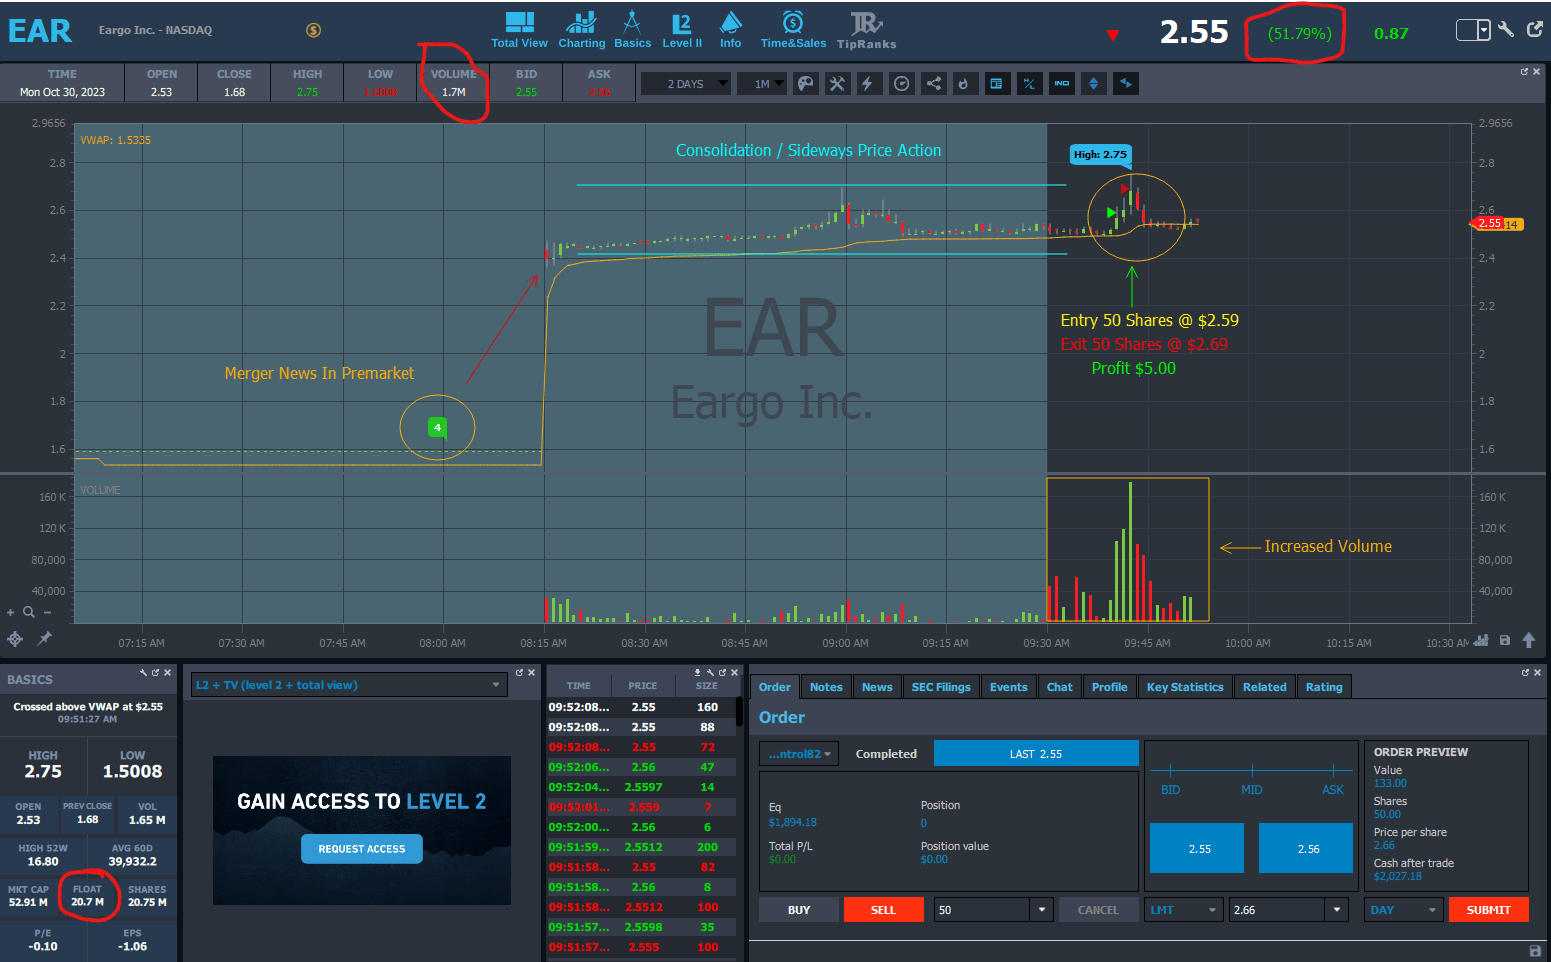The height and width of the screenshot is (962, 1551).
Task: Toggle the chart news/layout panel button
Action: click(996, 84)
